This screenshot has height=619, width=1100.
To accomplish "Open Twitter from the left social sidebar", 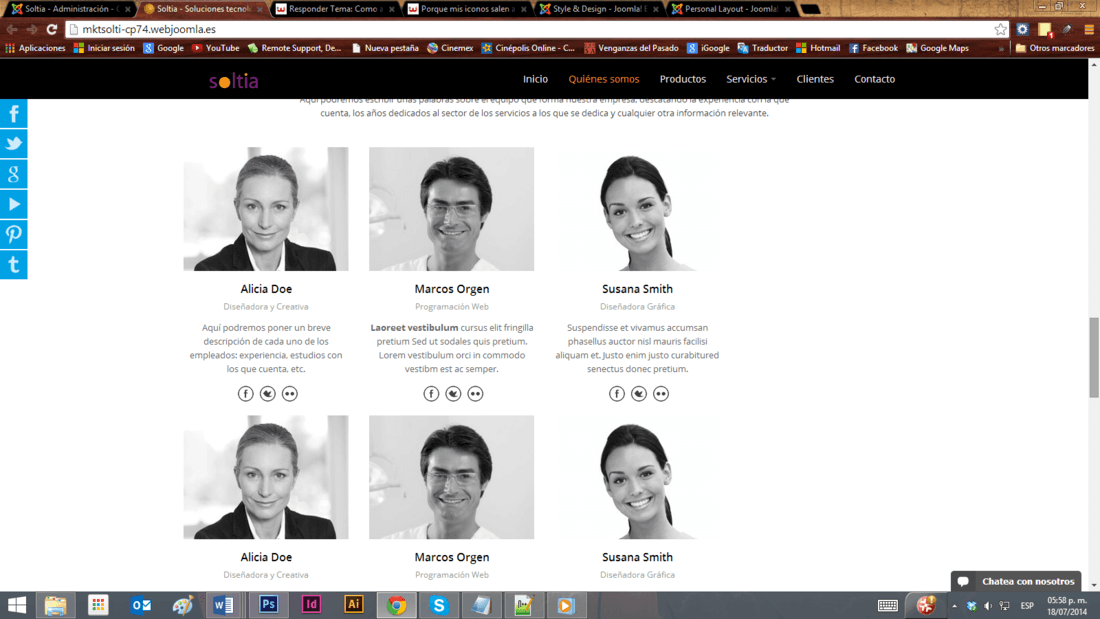I will [13, 144].
